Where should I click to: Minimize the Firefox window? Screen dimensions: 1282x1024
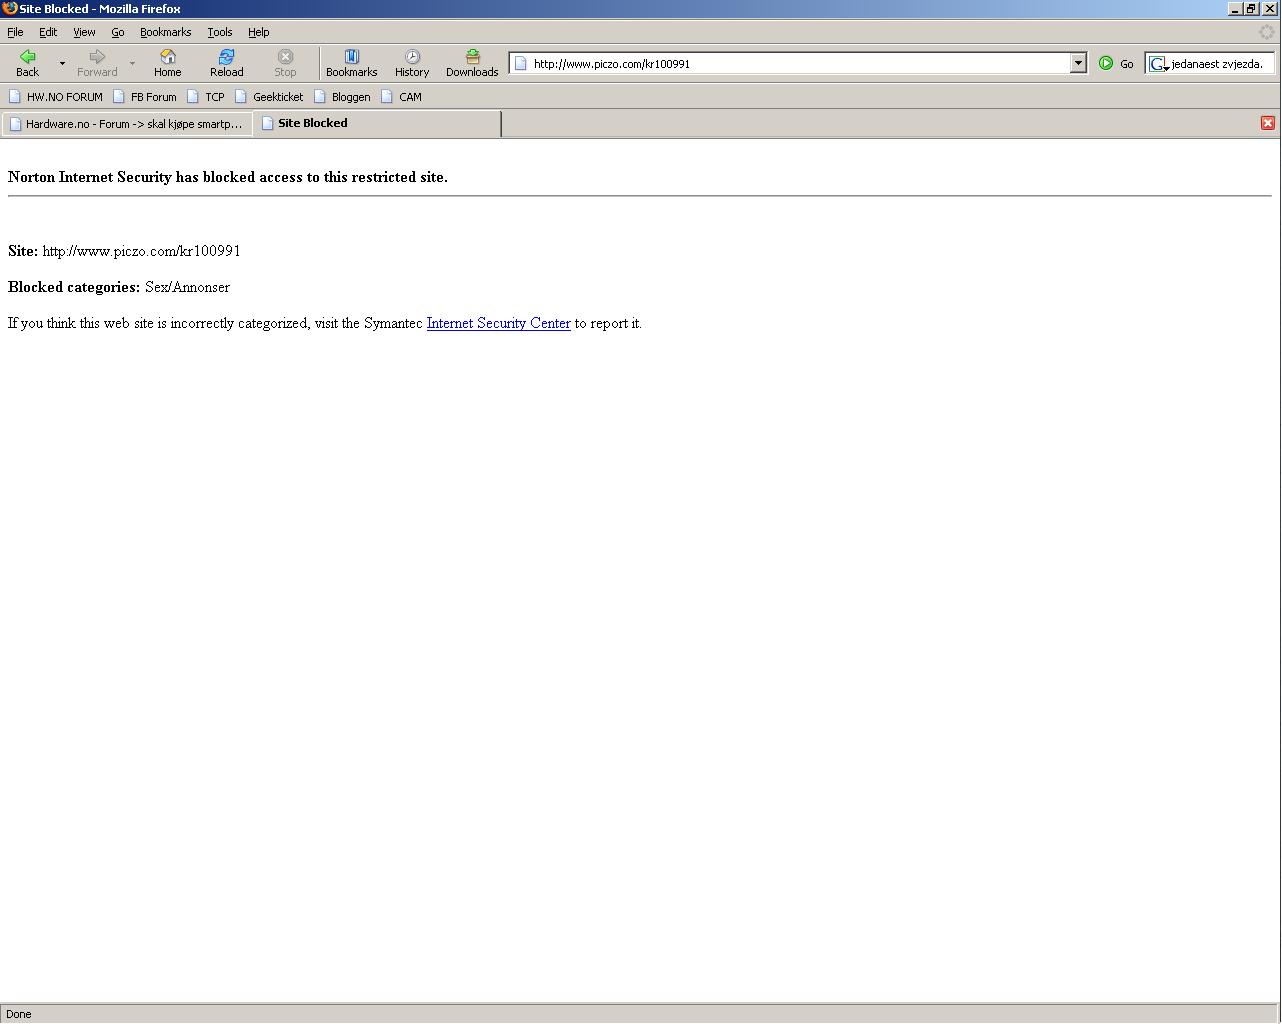click(1235, 8)
